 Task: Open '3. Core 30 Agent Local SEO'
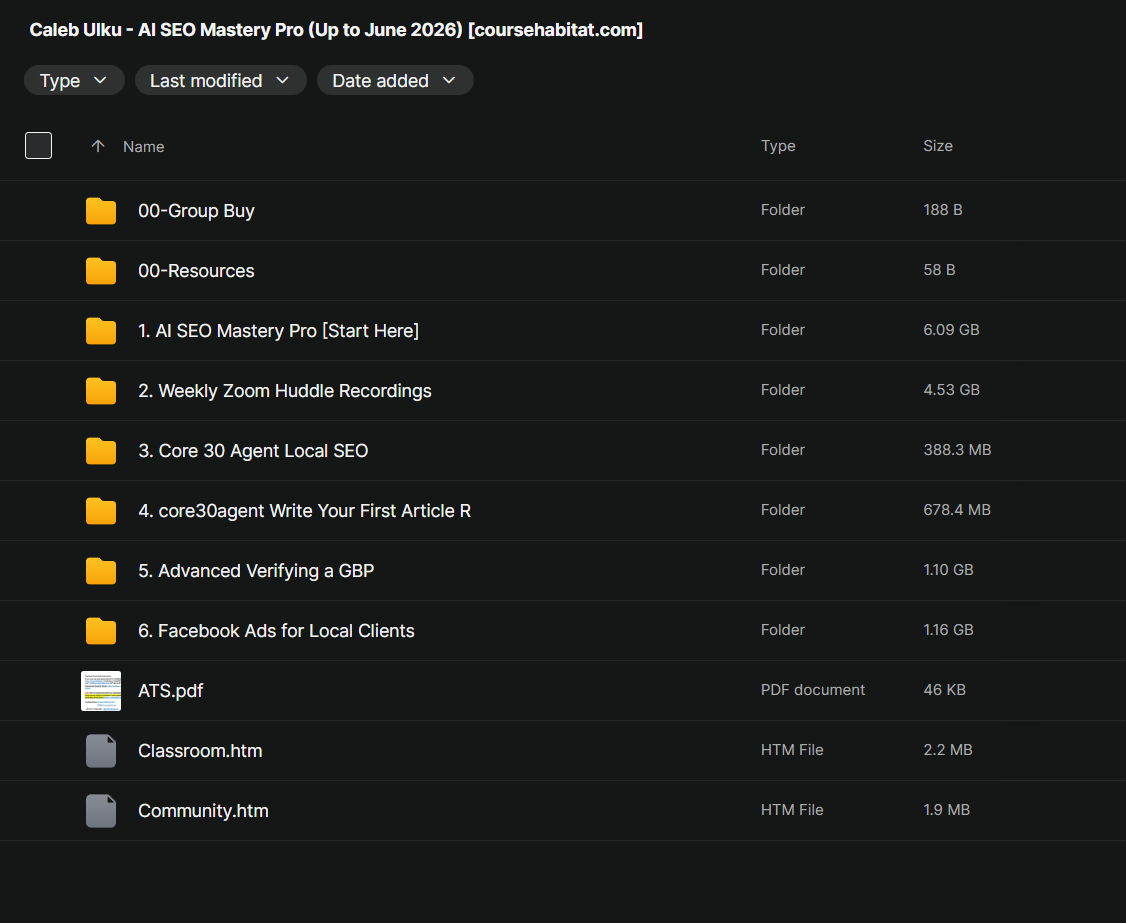(253, 451)
